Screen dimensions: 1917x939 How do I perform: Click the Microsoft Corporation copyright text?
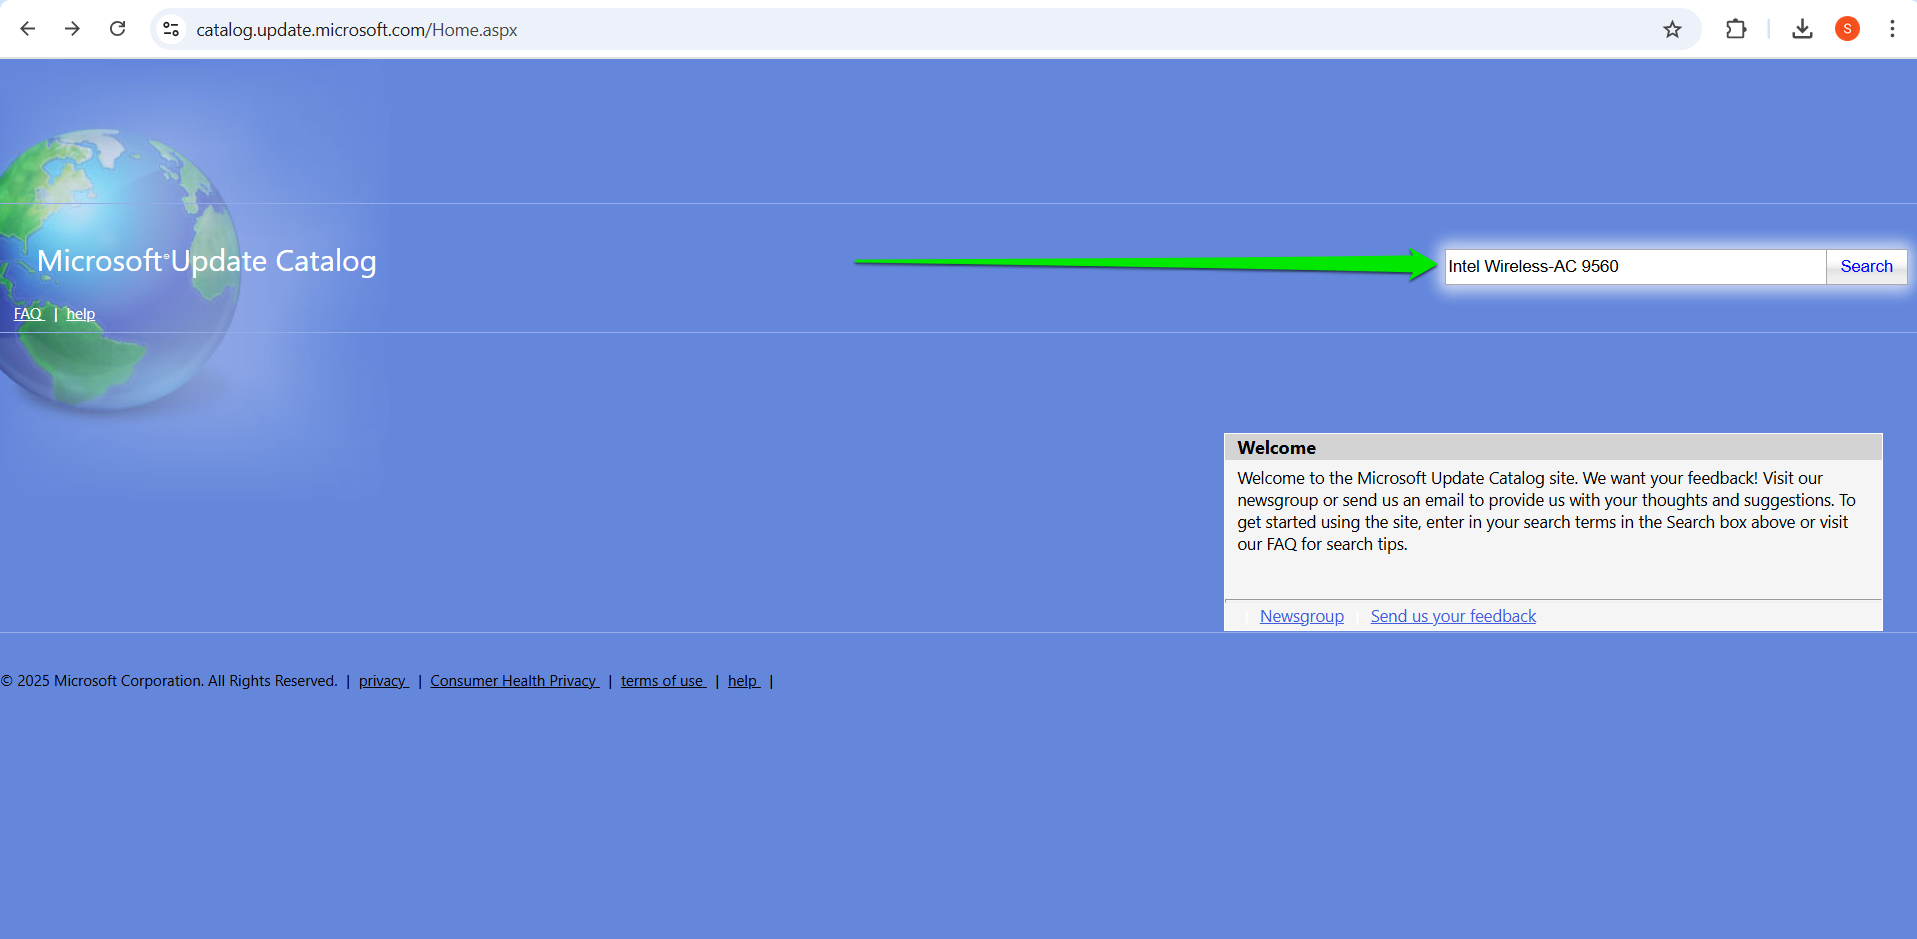[169, 681]
